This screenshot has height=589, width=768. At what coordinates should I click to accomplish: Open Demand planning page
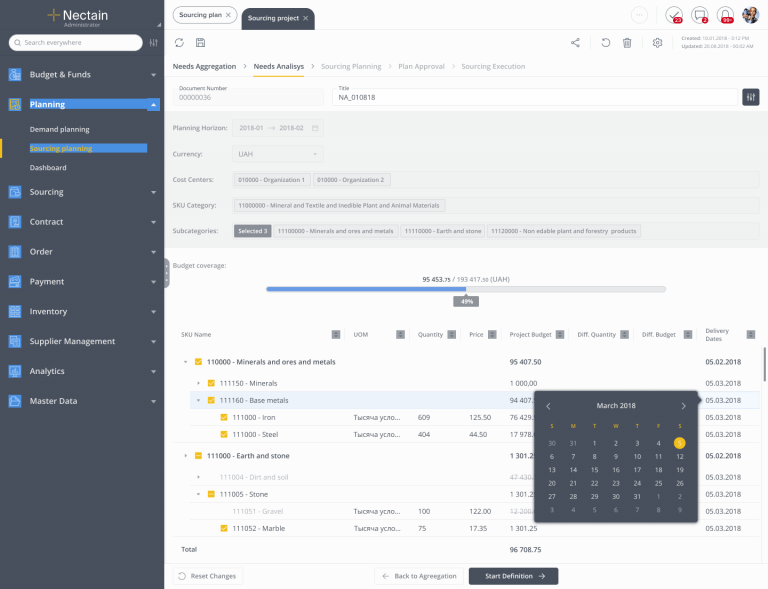point(59,129)
